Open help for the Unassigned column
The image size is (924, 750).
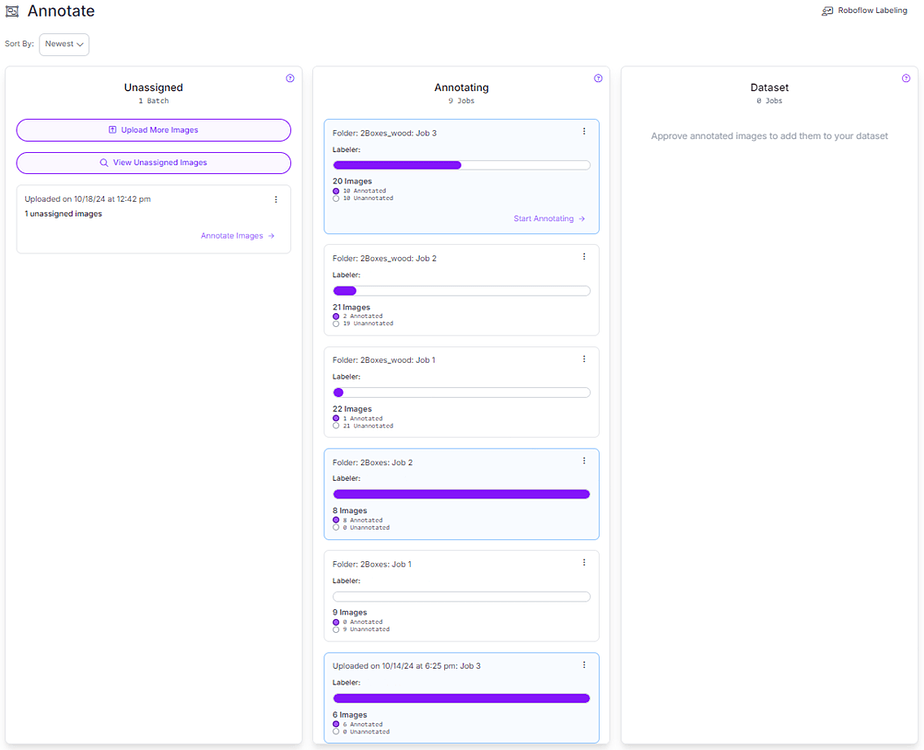click(290, 77)
